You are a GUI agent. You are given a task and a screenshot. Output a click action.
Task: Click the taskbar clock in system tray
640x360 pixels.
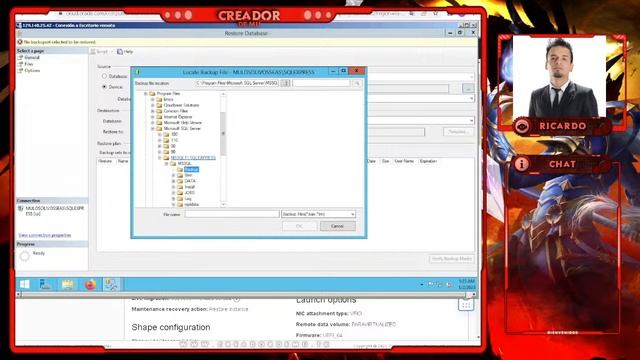pos(467,284)
